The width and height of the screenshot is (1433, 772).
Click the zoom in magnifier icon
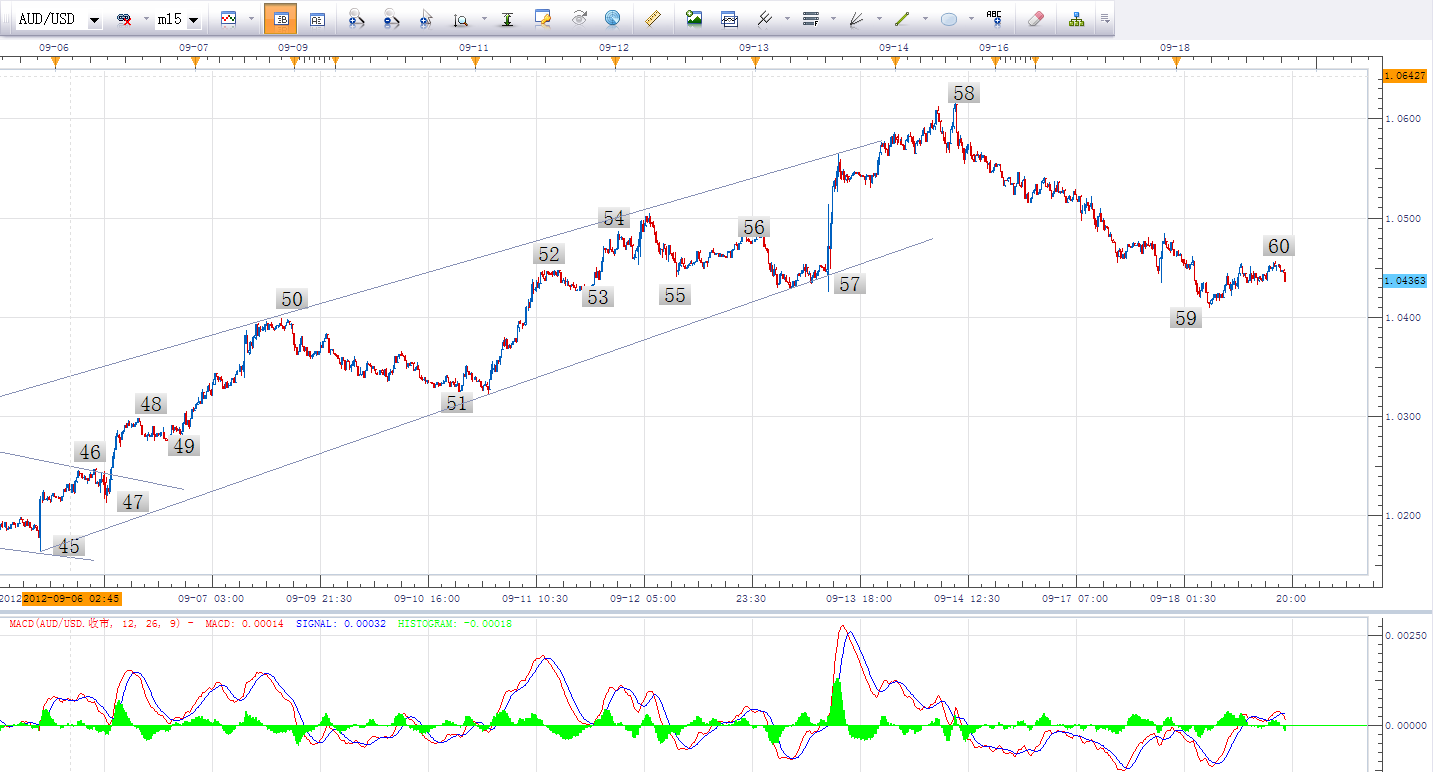pyautogui.click(x=356, y=19)
